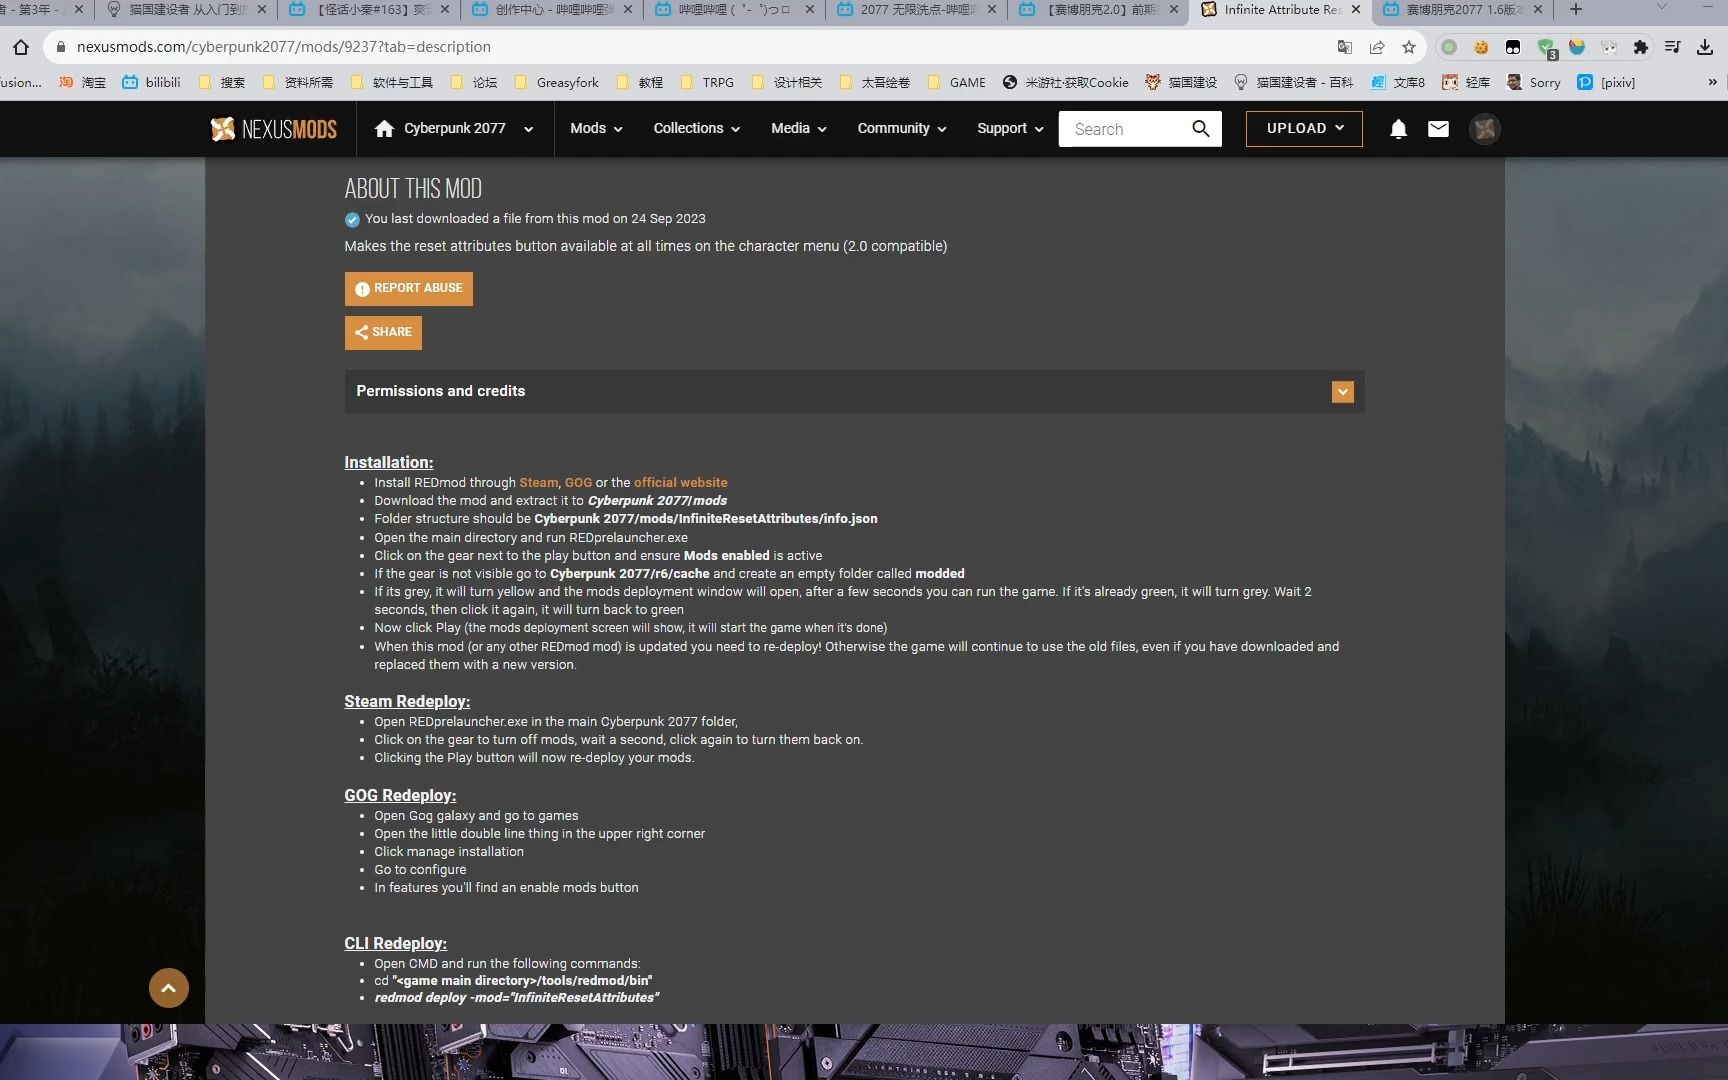1728x1080 pixels.
Task: Open the 文库8 bookmark
Action: click(x=1398, y=82)
